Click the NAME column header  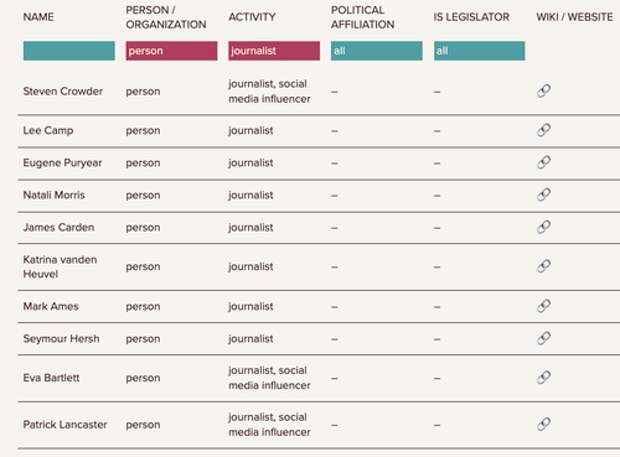click(38, 17)
